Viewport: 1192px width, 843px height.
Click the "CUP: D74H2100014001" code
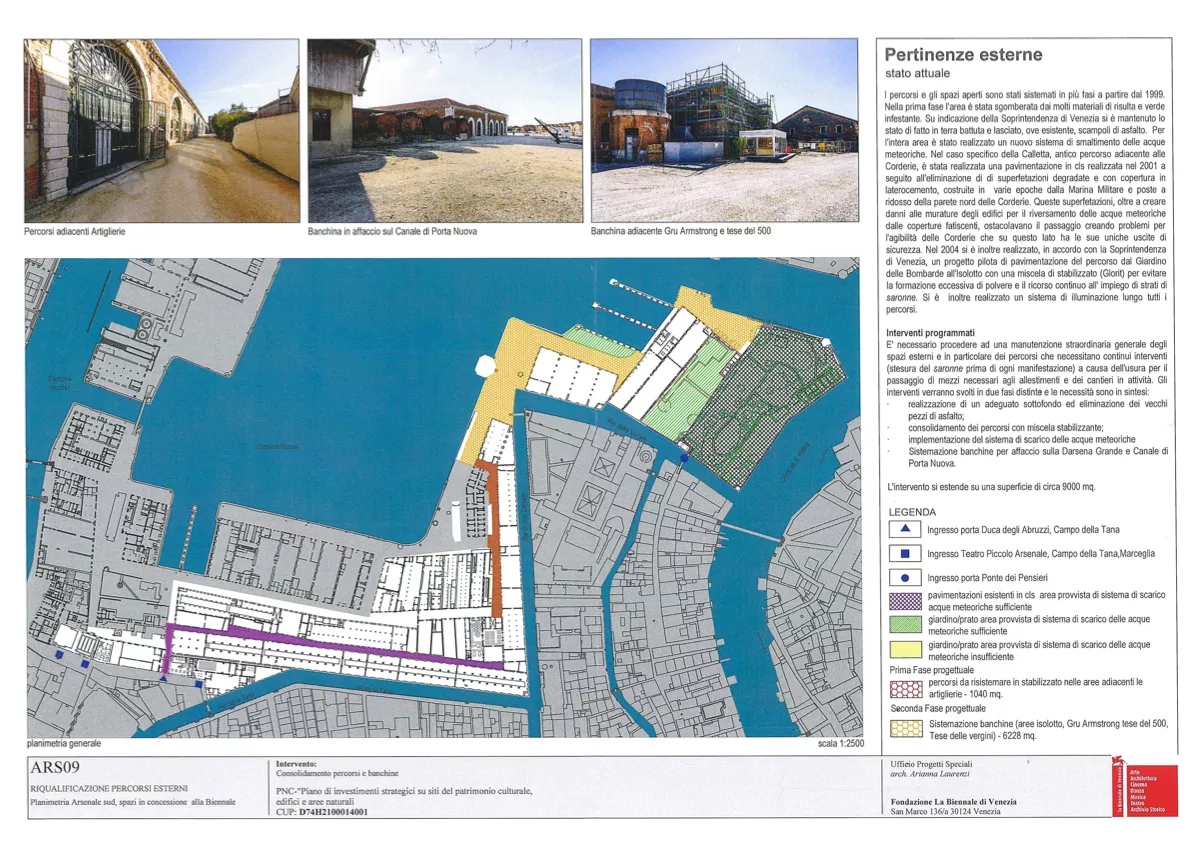tap(322, 812)
